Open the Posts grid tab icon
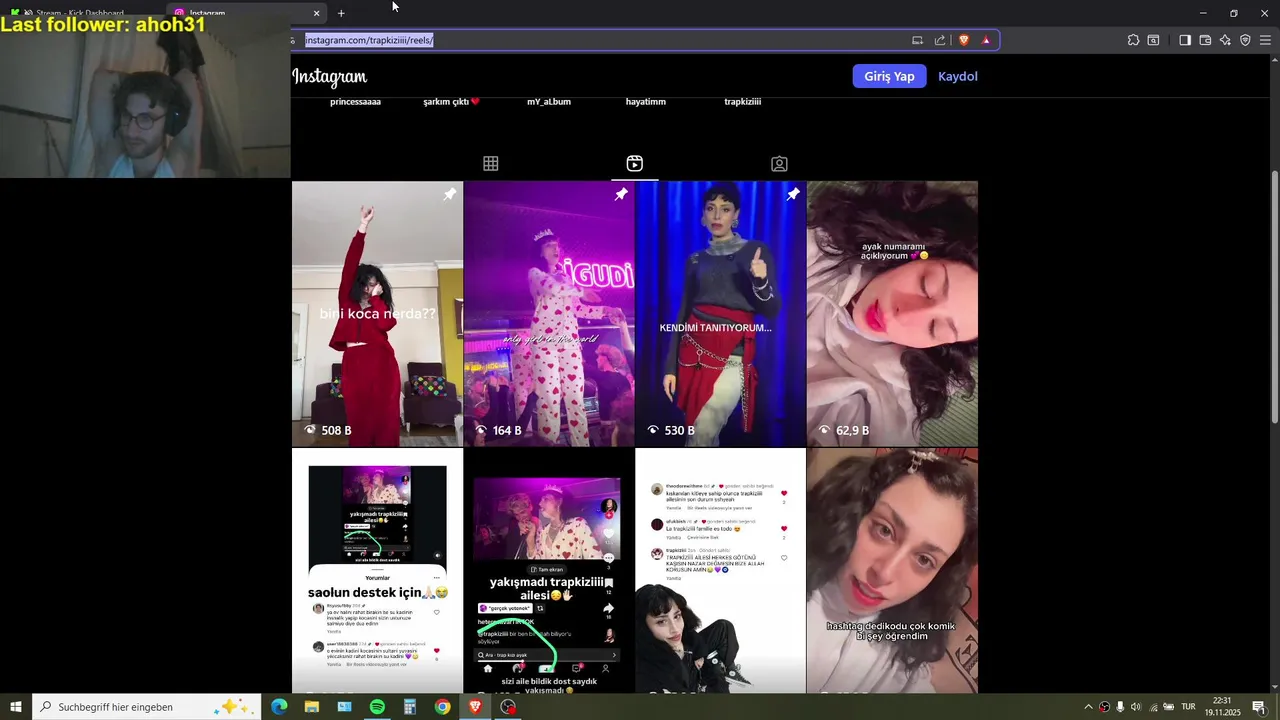The image size is (1280, 720). click(490, 163)
